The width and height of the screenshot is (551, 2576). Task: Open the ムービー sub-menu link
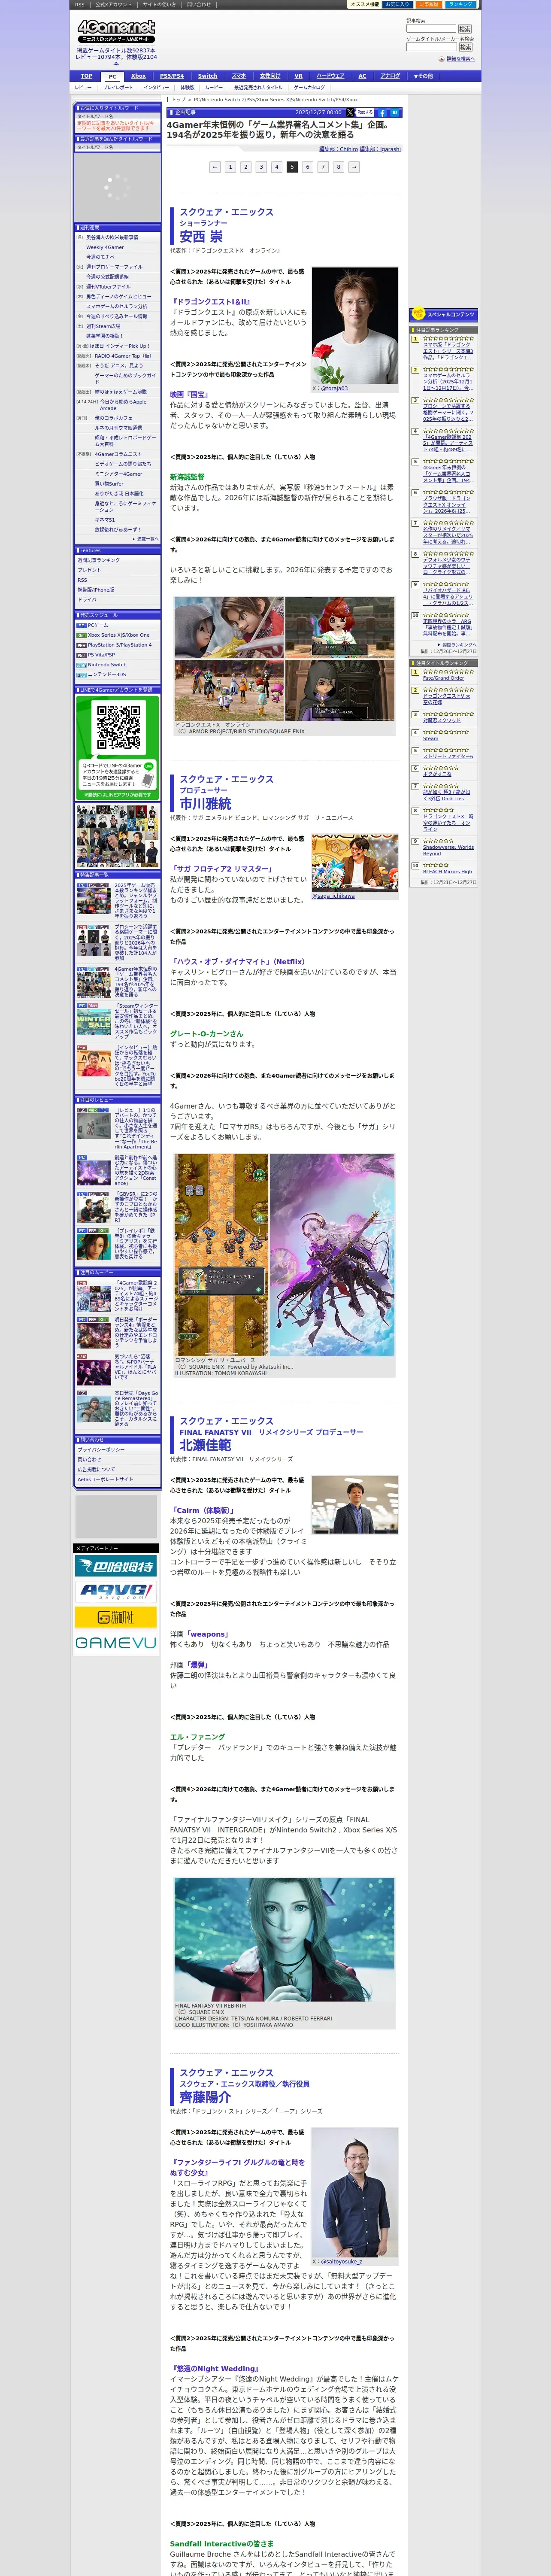(x=214, y=88)
